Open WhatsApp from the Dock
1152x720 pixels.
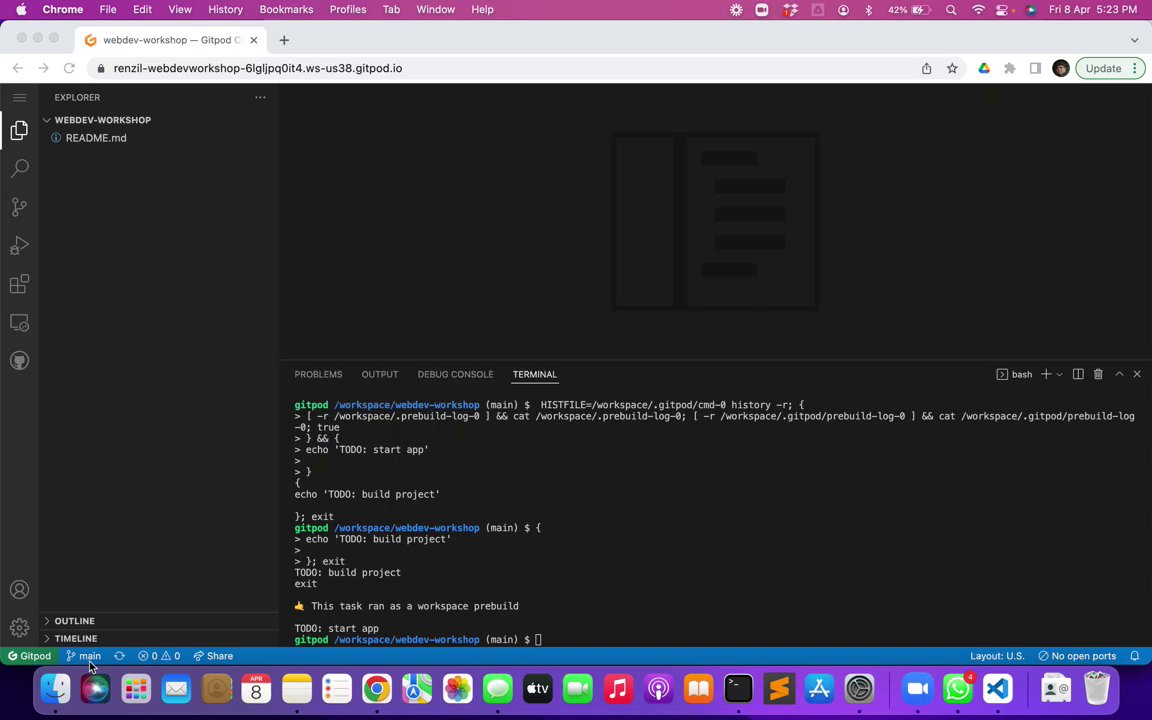pyautogui.click(x=957, y=689)
